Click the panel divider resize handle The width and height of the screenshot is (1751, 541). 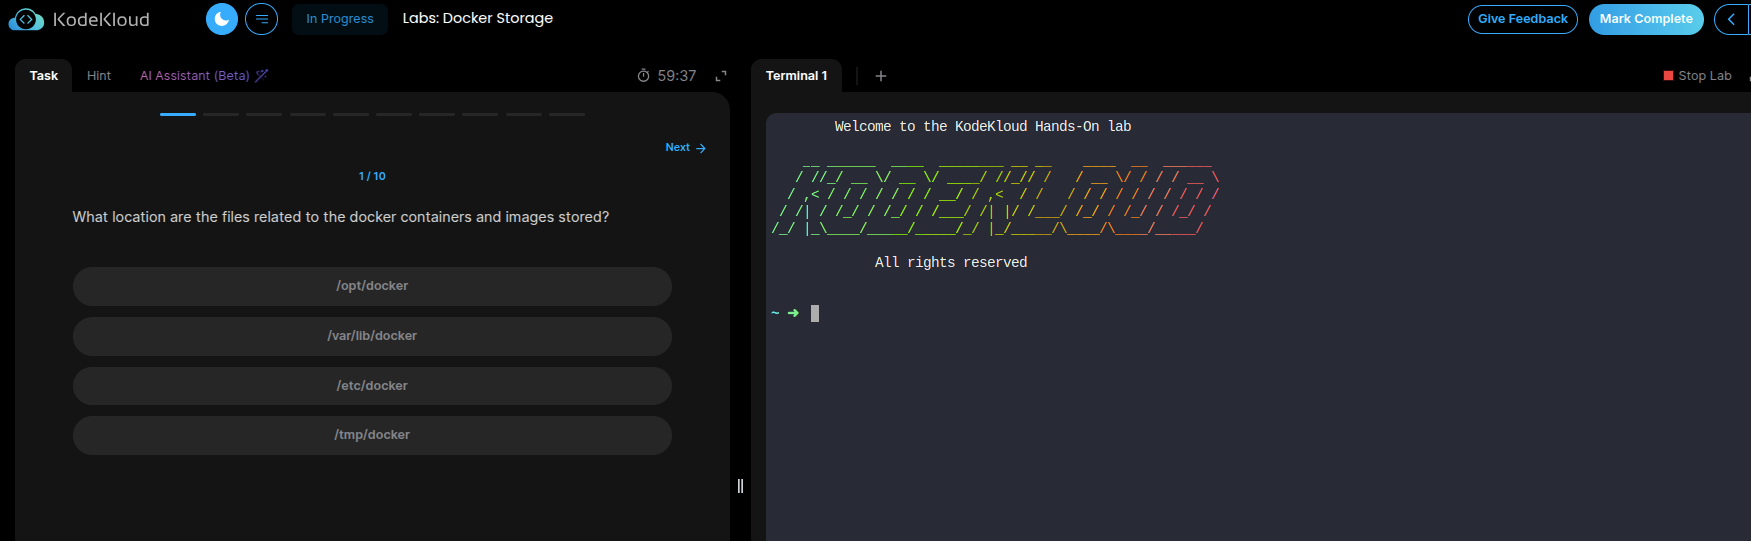tap(740, 486)
